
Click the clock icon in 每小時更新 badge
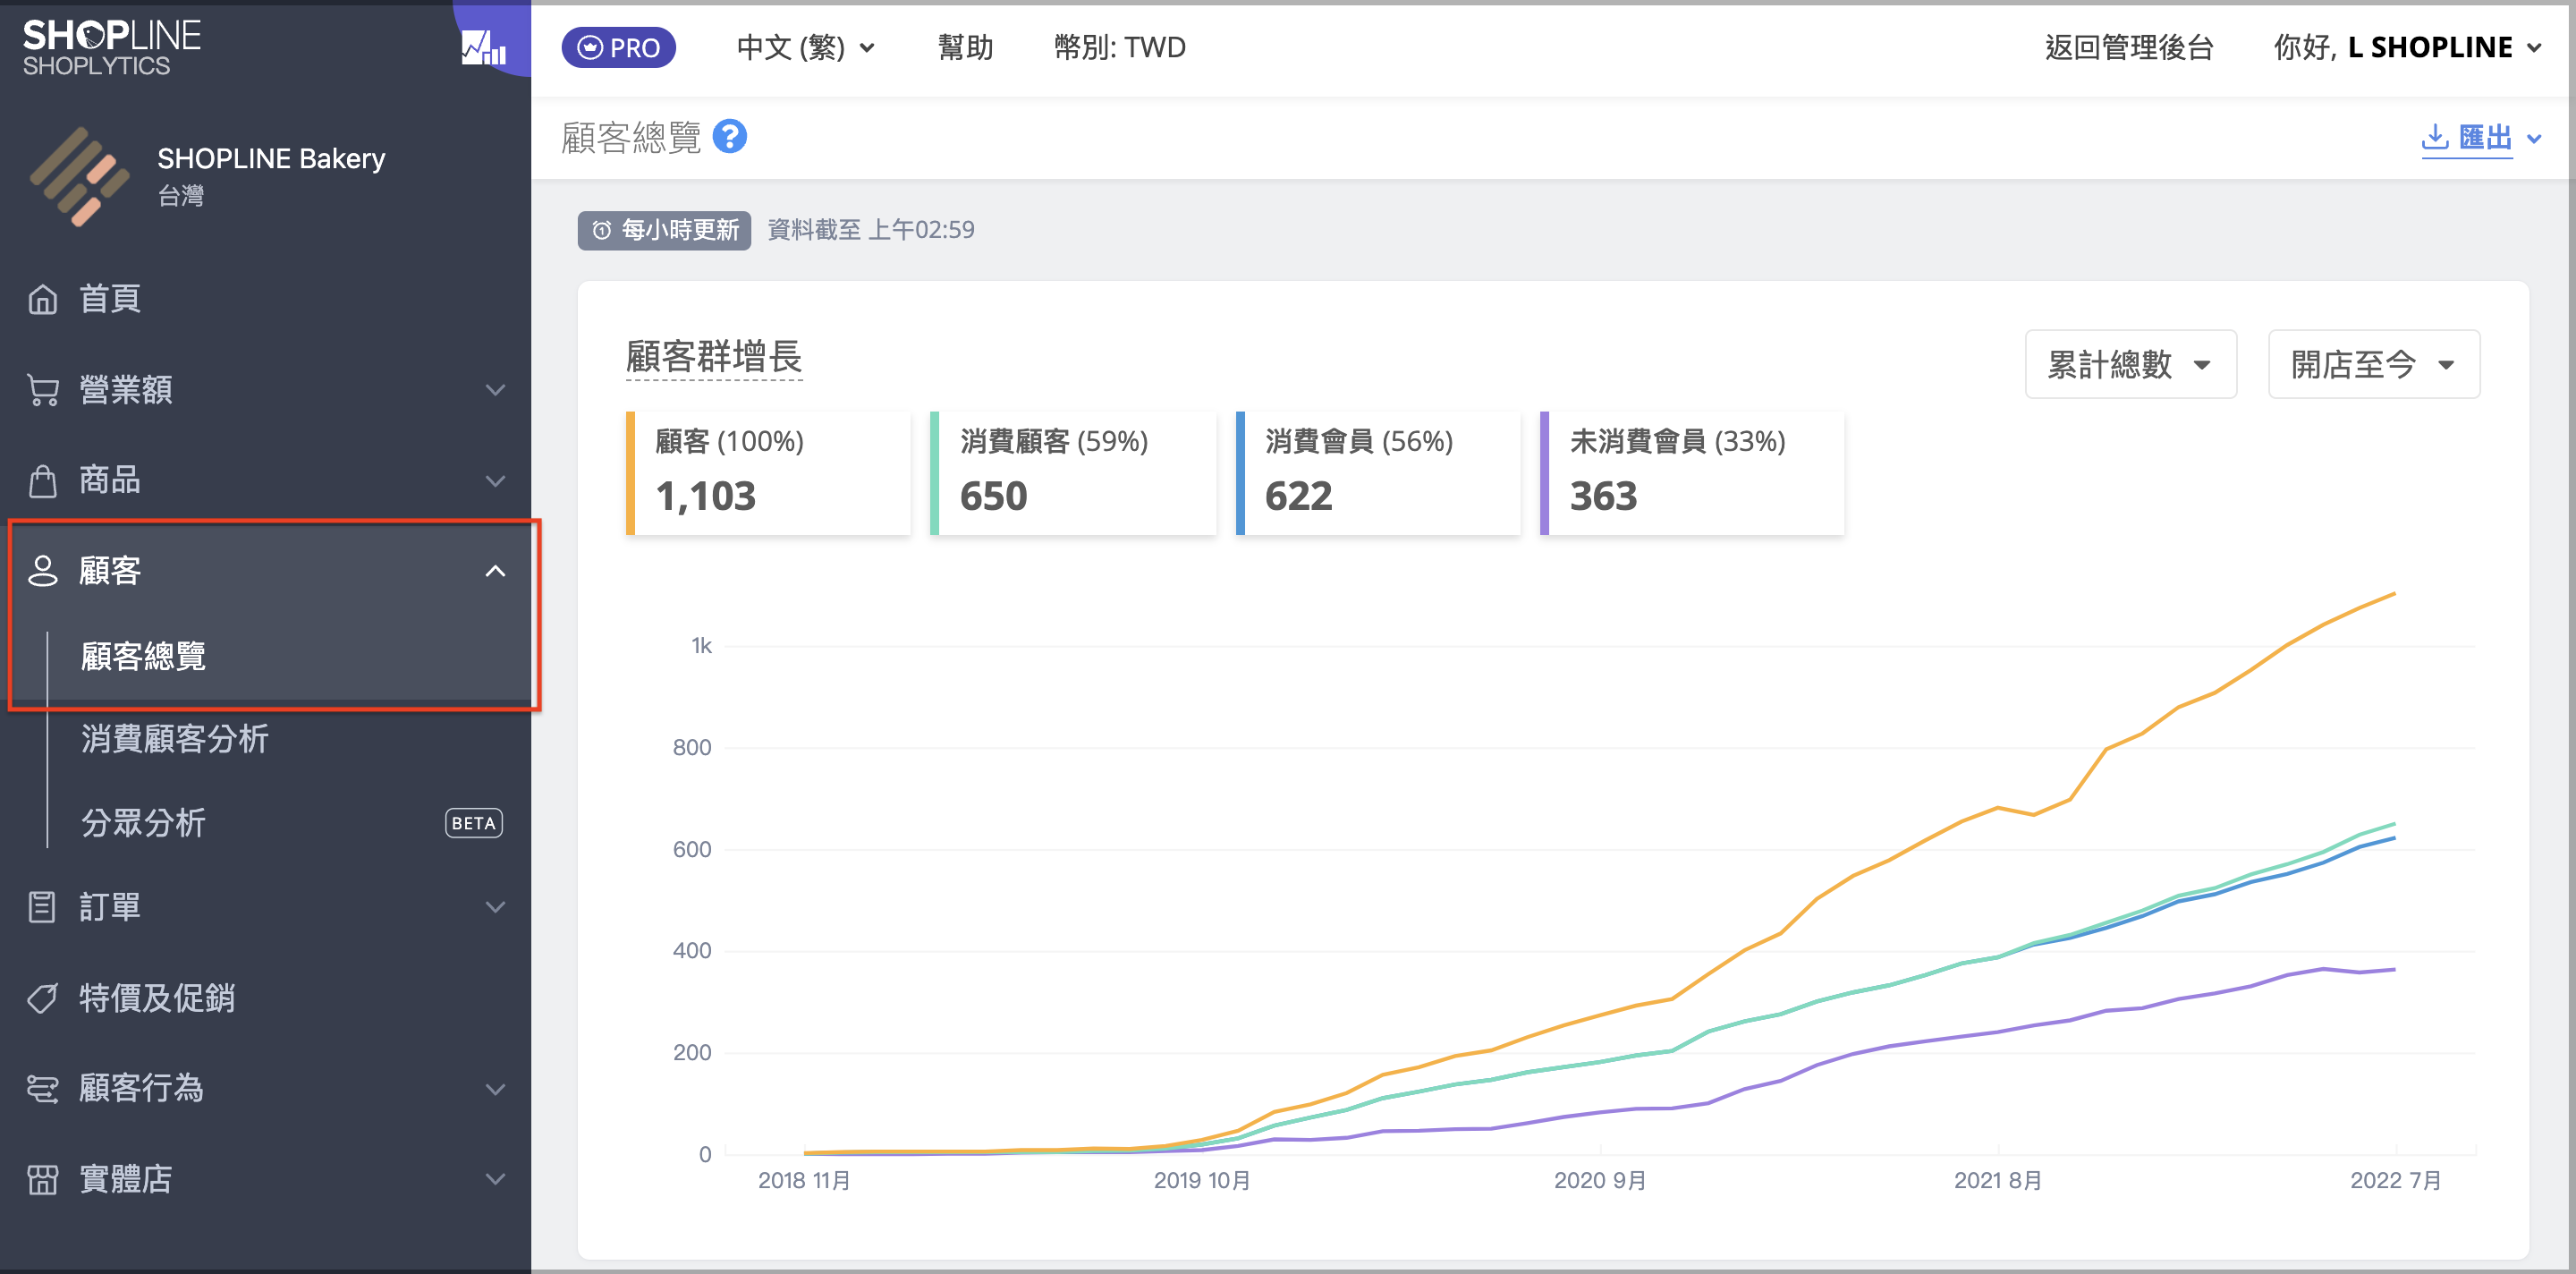tap(601, 230)
